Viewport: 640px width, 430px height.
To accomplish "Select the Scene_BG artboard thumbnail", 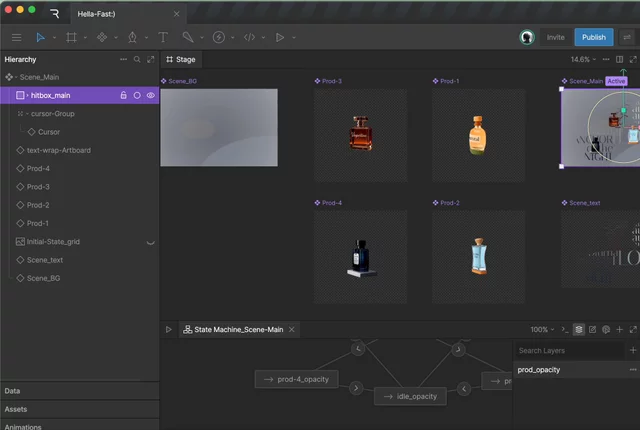I will (219, 128).
